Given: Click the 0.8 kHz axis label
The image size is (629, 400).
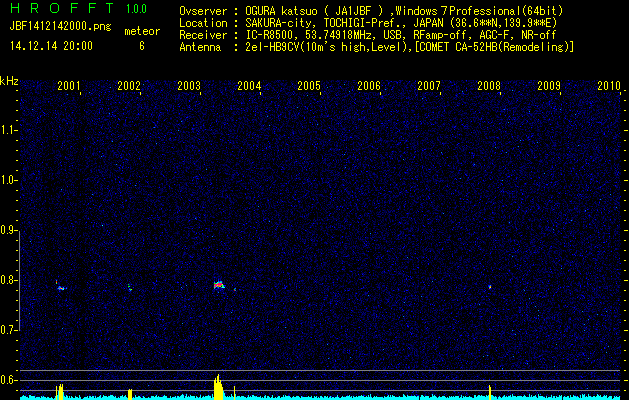Looking at the screenshot, I should point(8,280).
